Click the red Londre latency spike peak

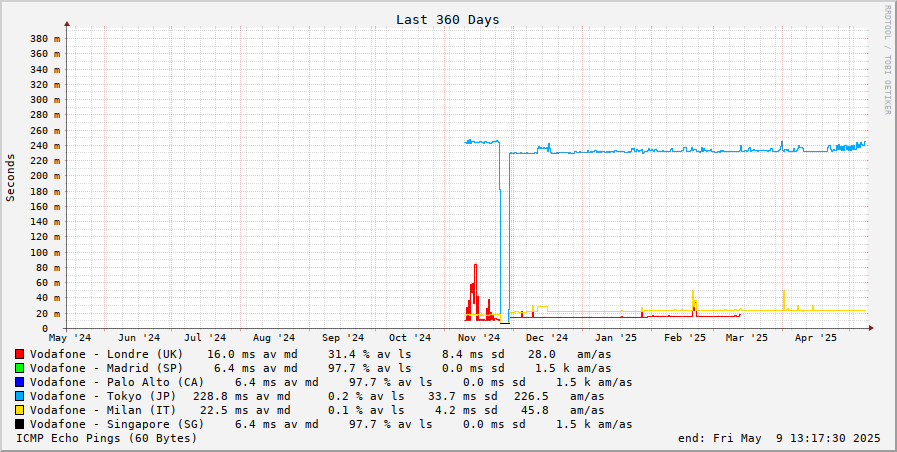[475, 265]
